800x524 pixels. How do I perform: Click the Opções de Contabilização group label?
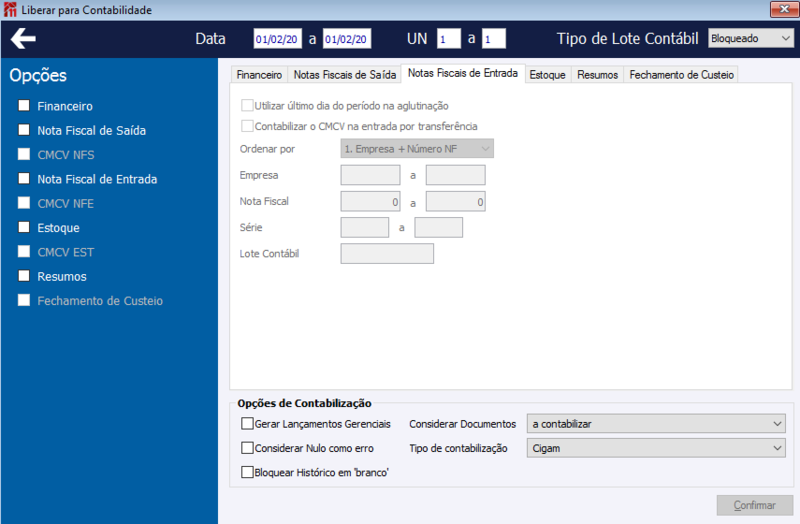coord(305,403)
